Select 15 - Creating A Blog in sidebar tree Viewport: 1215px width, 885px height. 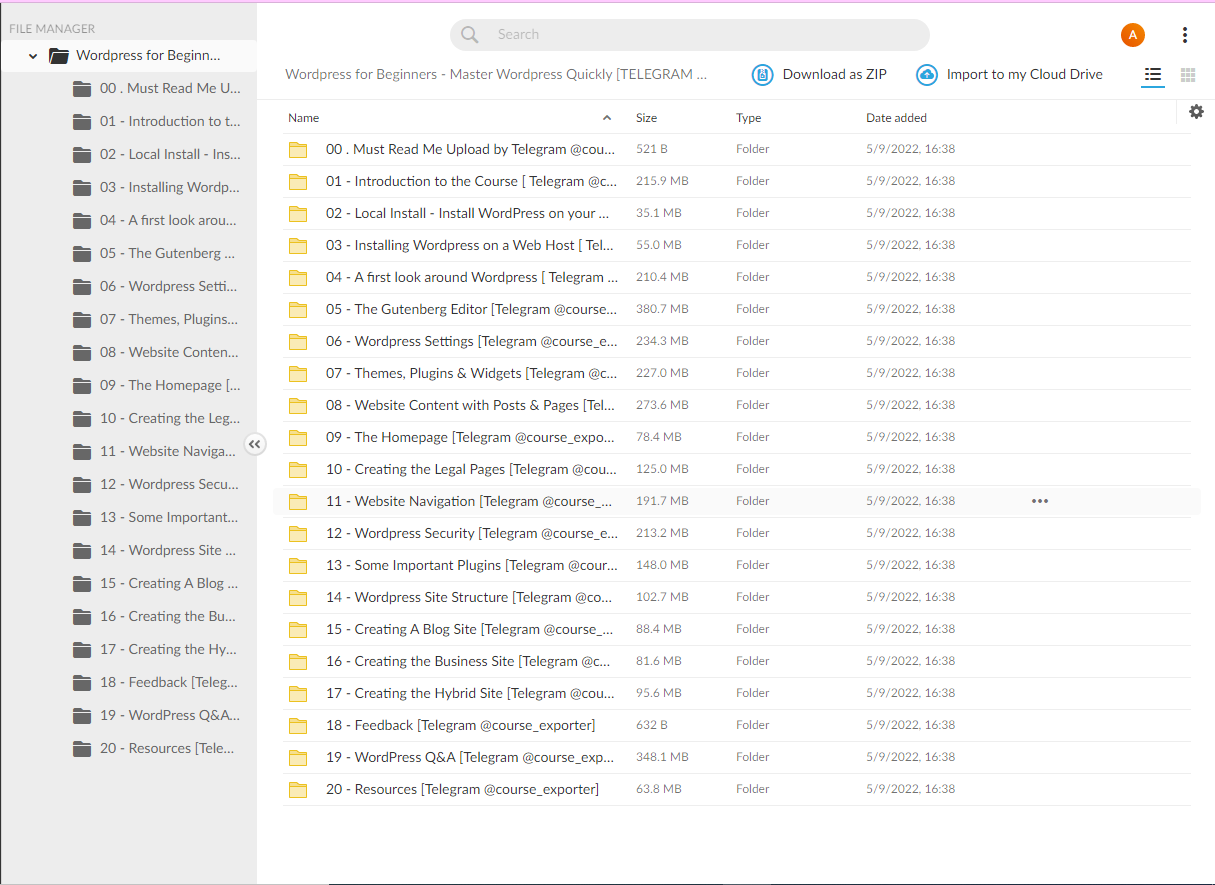point(169,583)
